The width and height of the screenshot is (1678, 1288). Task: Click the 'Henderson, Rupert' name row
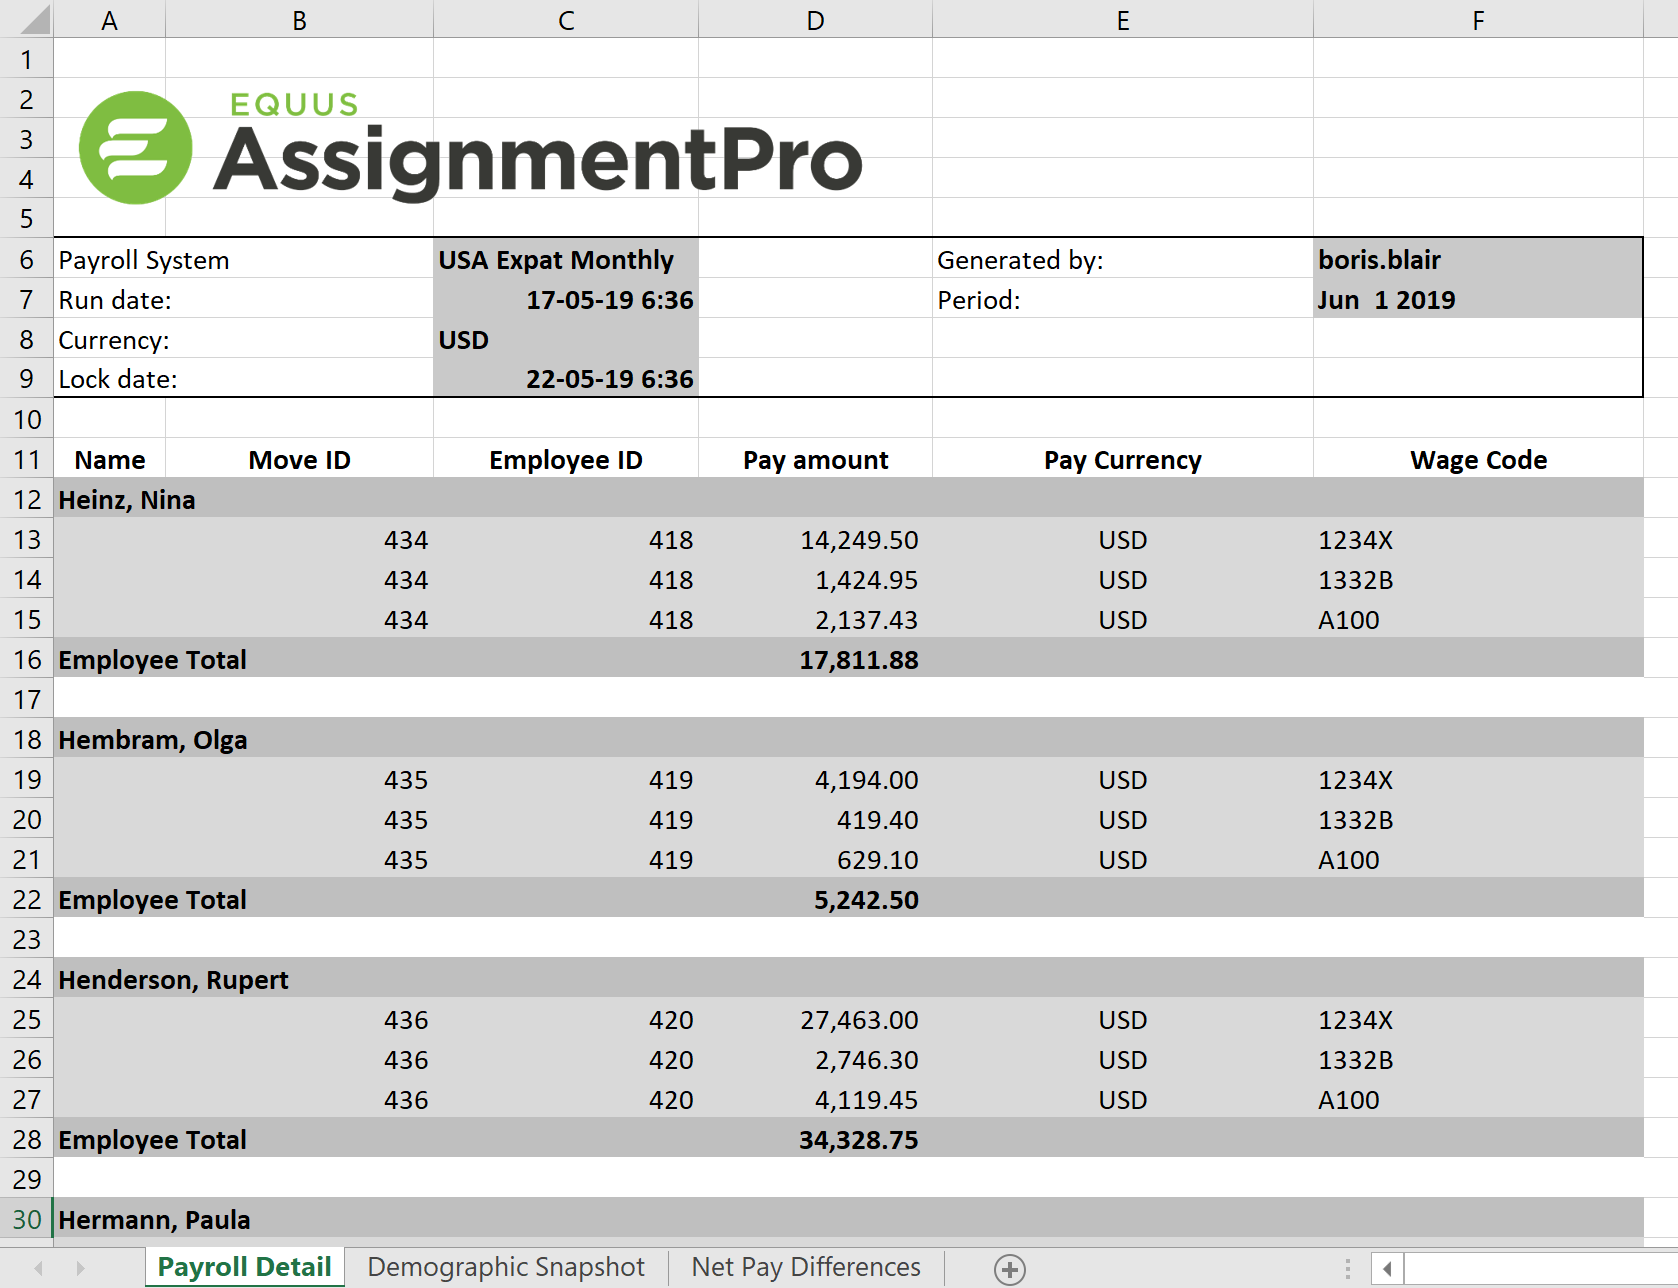coord(848,979)
